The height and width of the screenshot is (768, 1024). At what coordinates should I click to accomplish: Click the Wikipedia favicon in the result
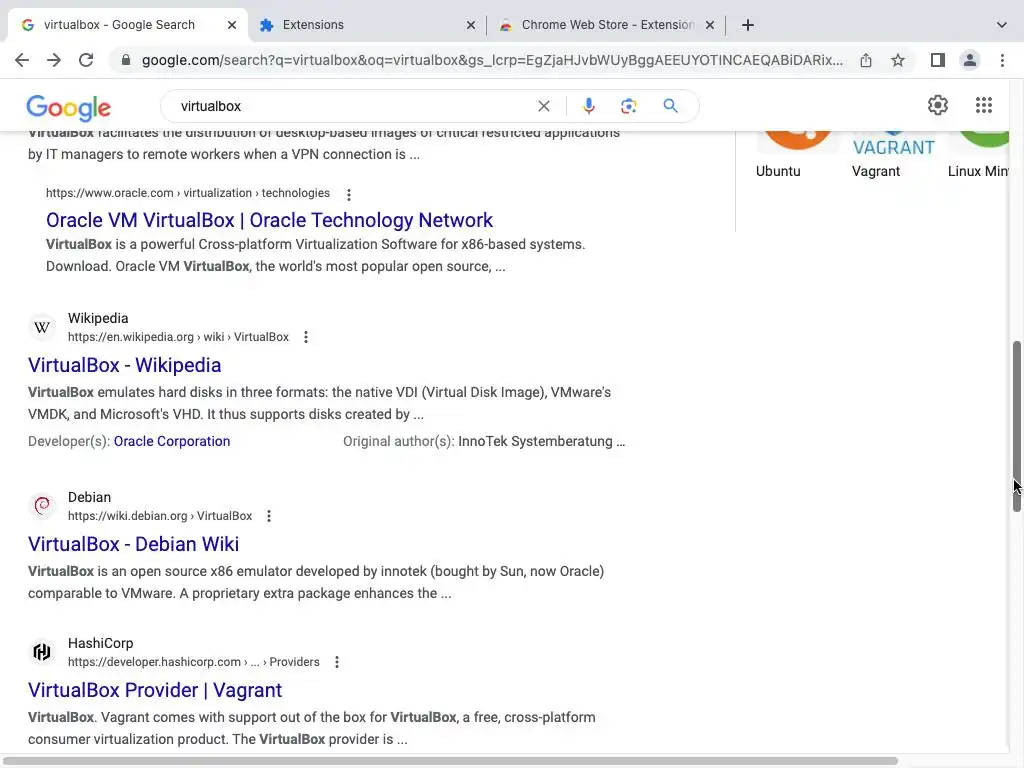[42, 327]
